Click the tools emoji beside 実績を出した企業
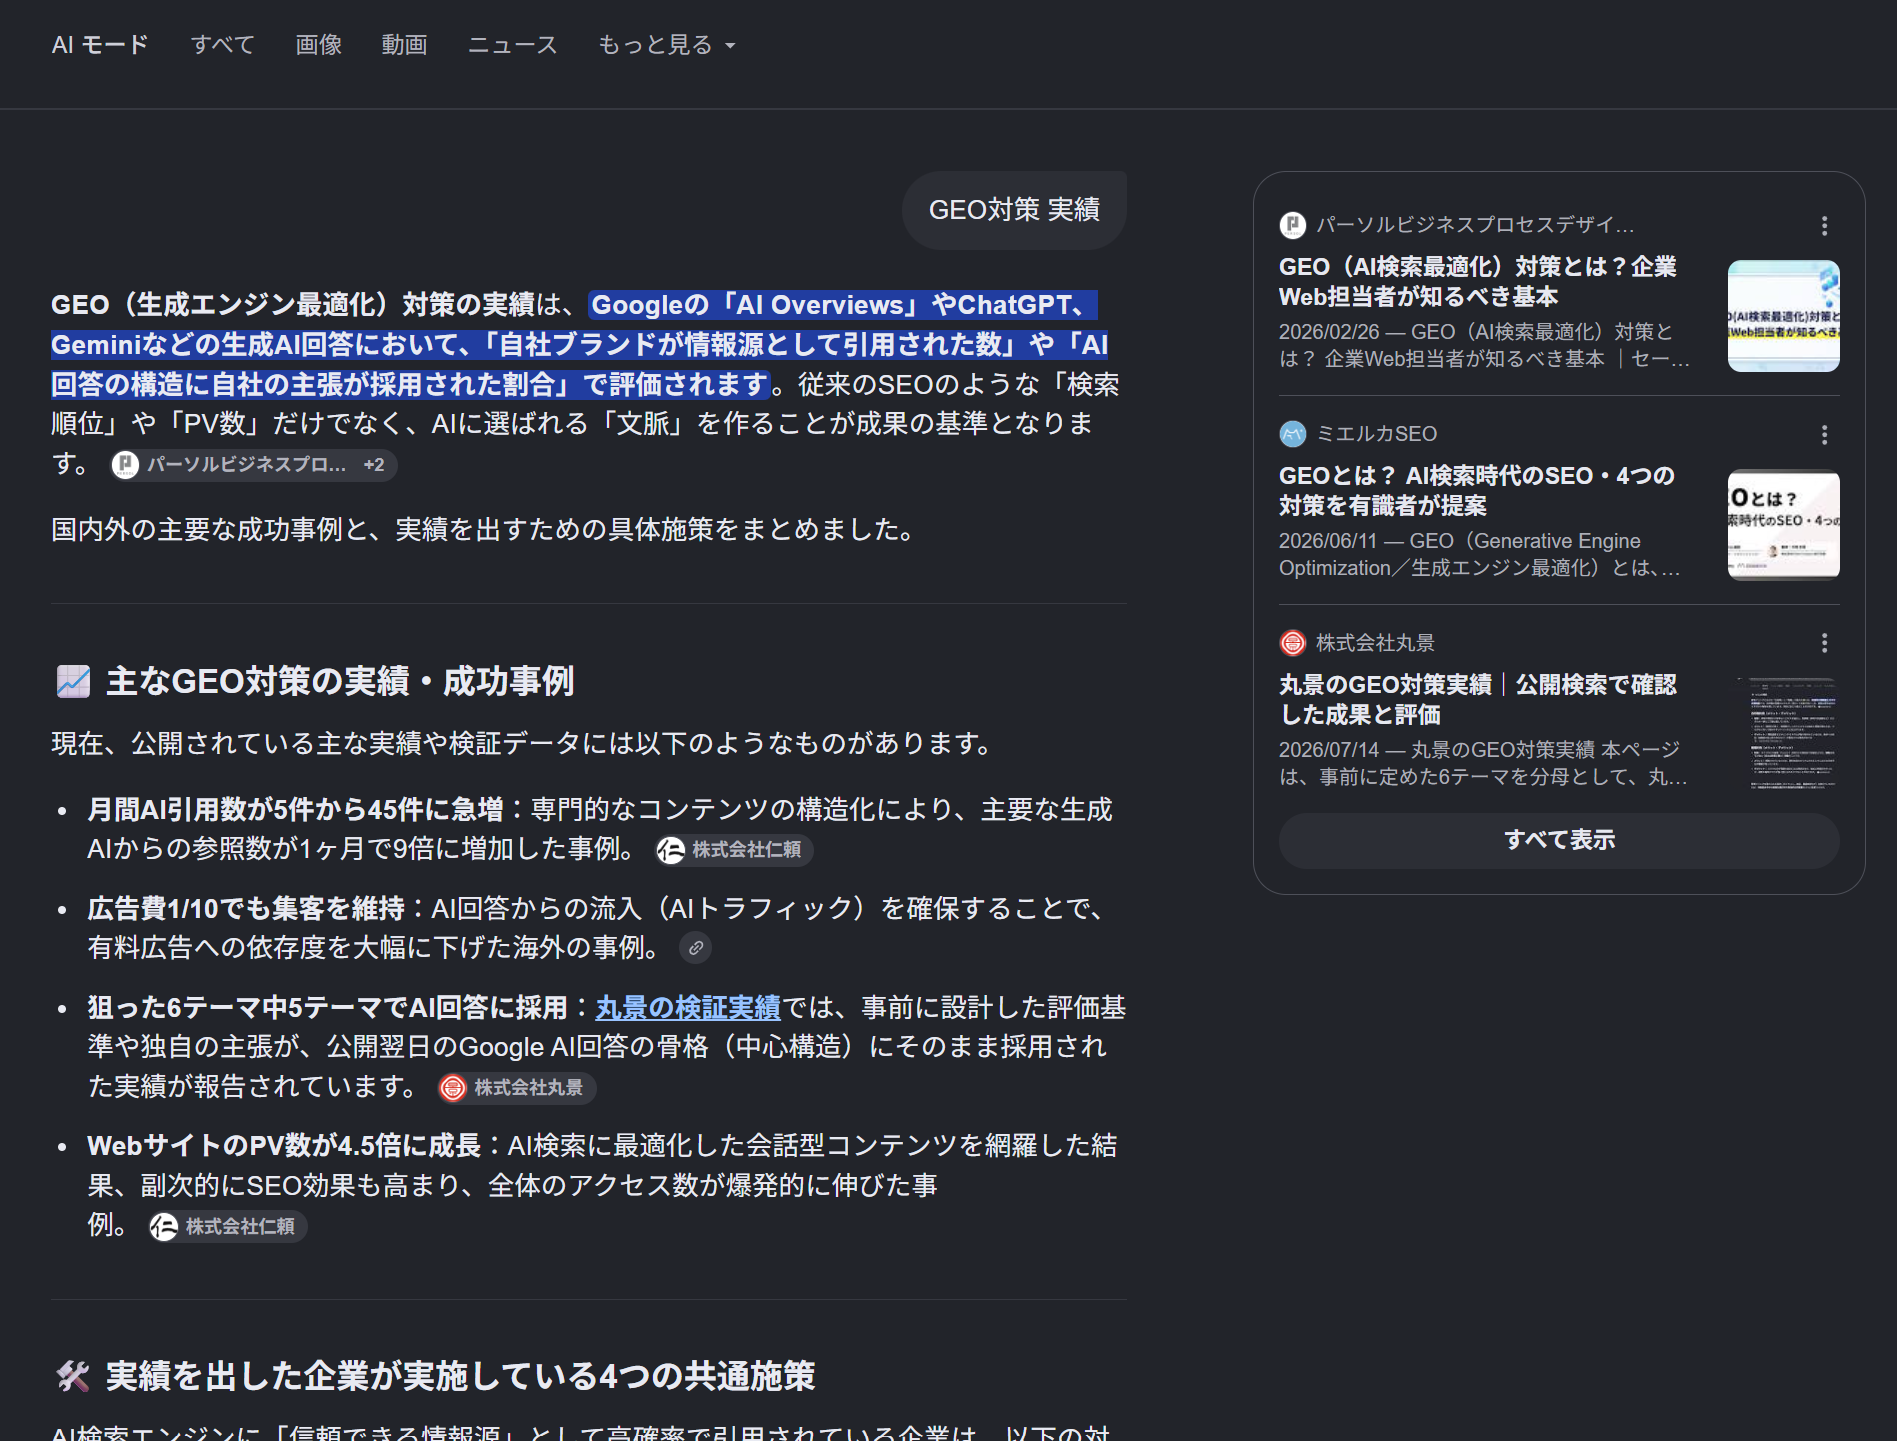Screen dimensions: 1897x1441 [x=73, y=1376]
